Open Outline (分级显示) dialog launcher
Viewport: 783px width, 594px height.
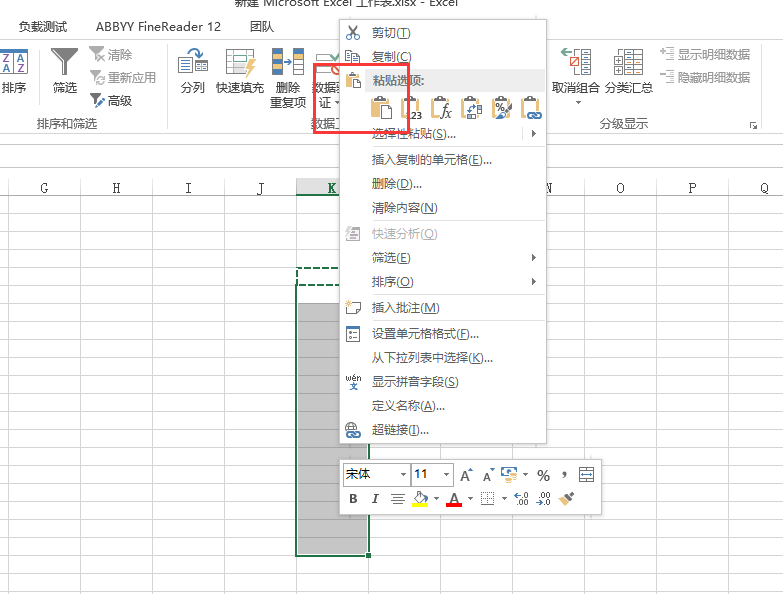[x=753, y=126]
